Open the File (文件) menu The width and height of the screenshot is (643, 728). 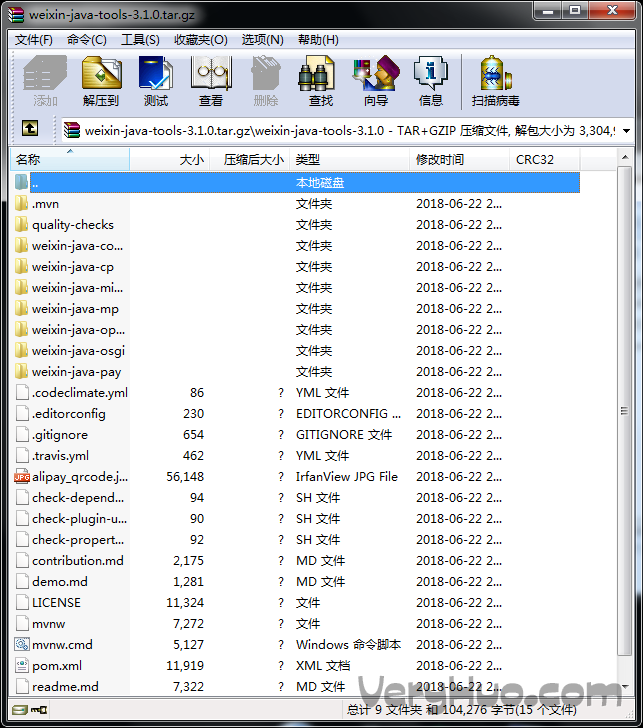click(x=33, y=40)
